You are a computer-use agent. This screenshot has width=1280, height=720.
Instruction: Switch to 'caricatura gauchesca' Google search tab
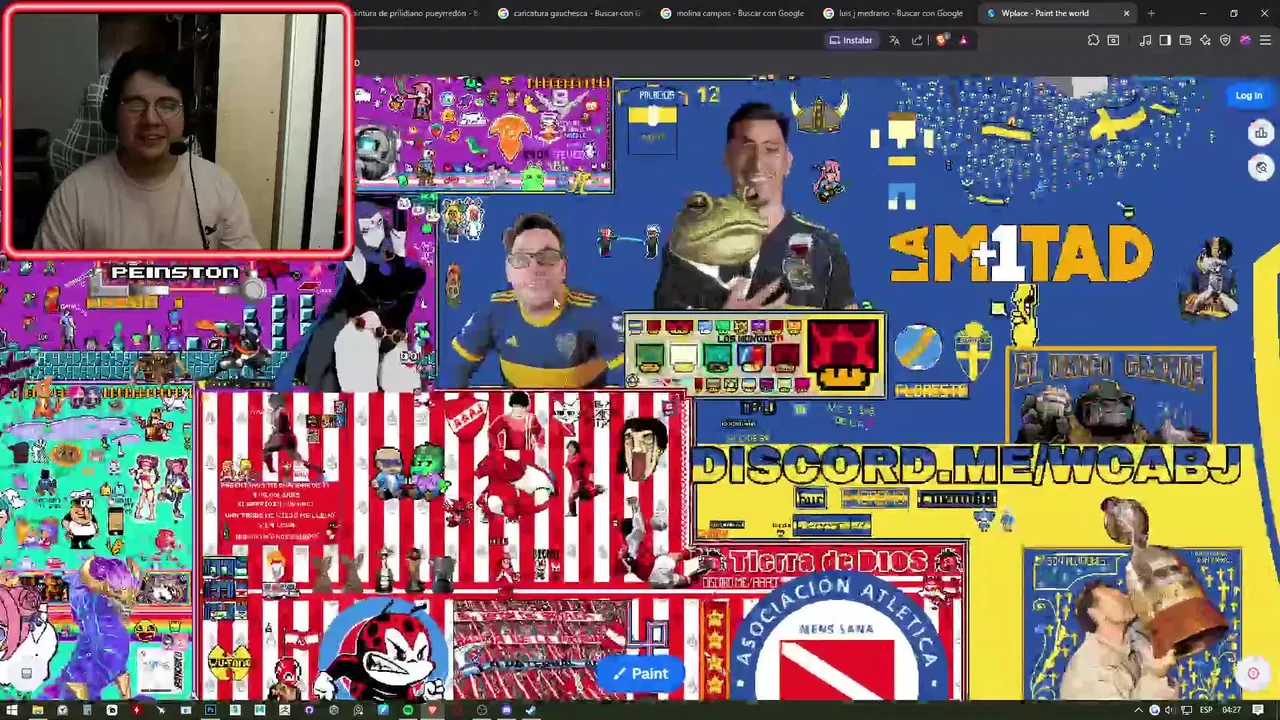click(570, 13)
